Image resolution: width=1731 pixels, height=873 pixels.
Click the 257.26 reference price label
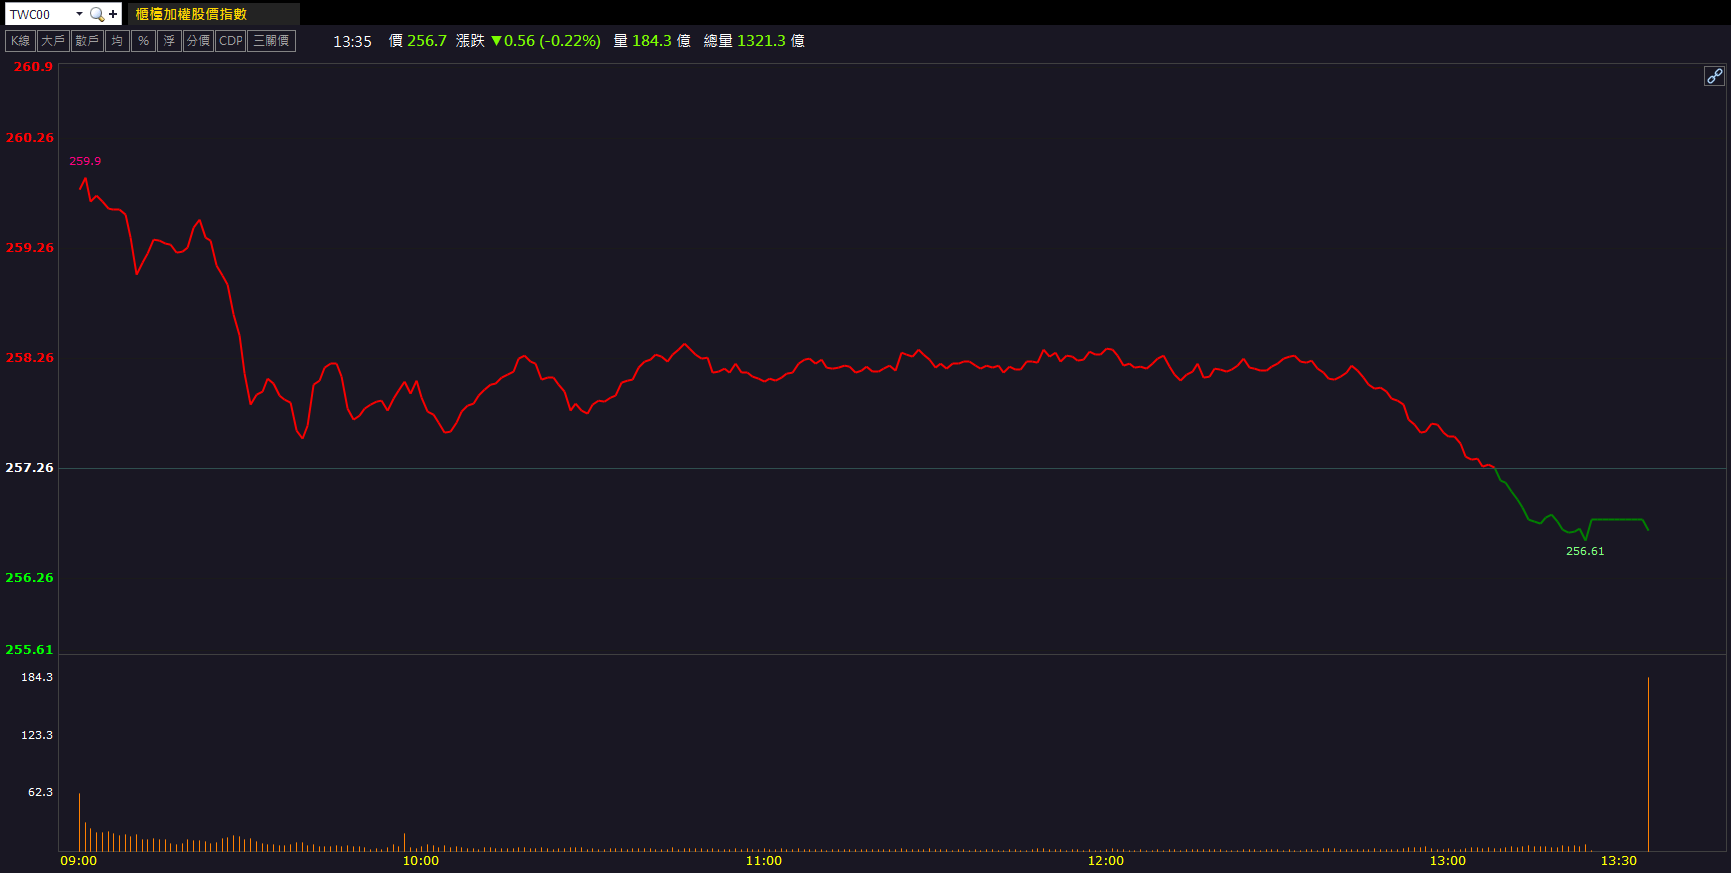click(x=30, y=467)
